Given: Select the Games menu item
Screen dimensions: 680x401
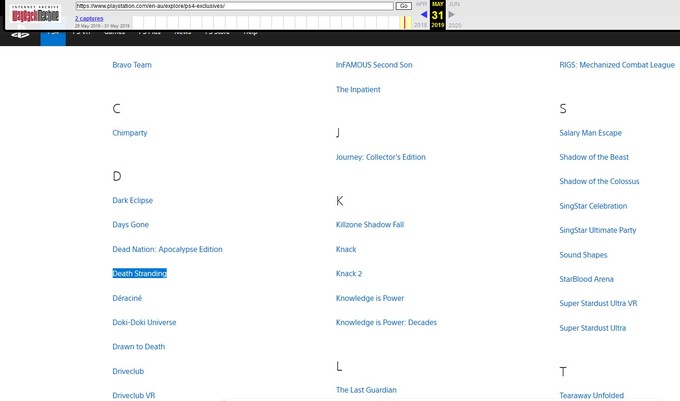Looking at the screenshot, I should click(114, 33).
